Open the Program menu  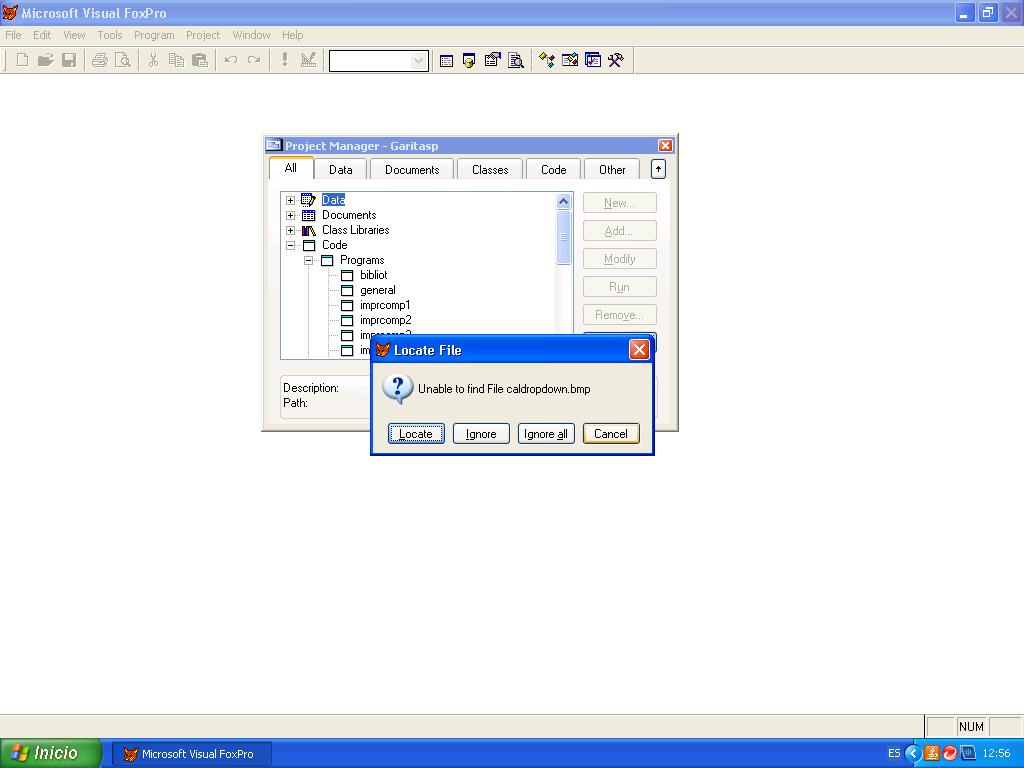coord(154,35)
